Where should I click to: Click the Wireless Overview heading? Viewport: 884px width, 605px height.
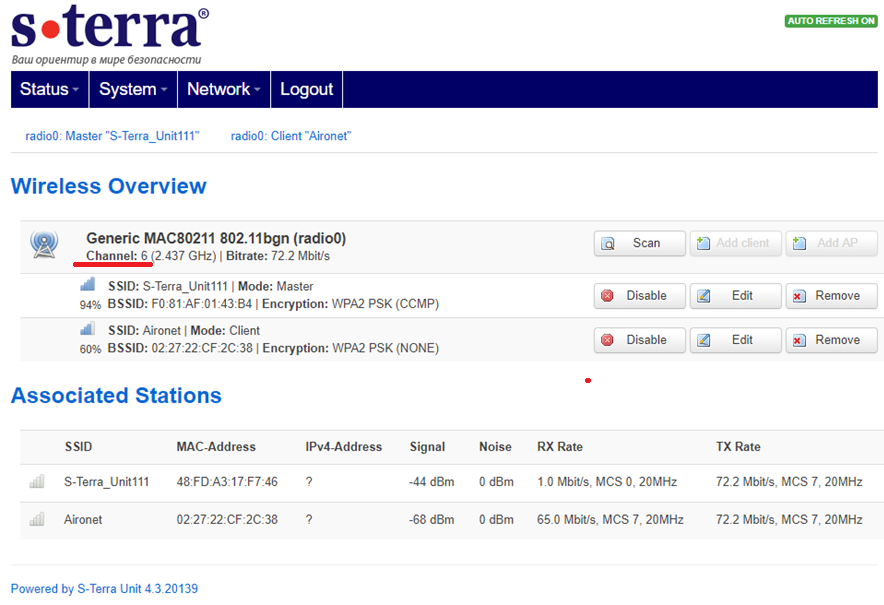pyautogui.click(x=109, y=186)
